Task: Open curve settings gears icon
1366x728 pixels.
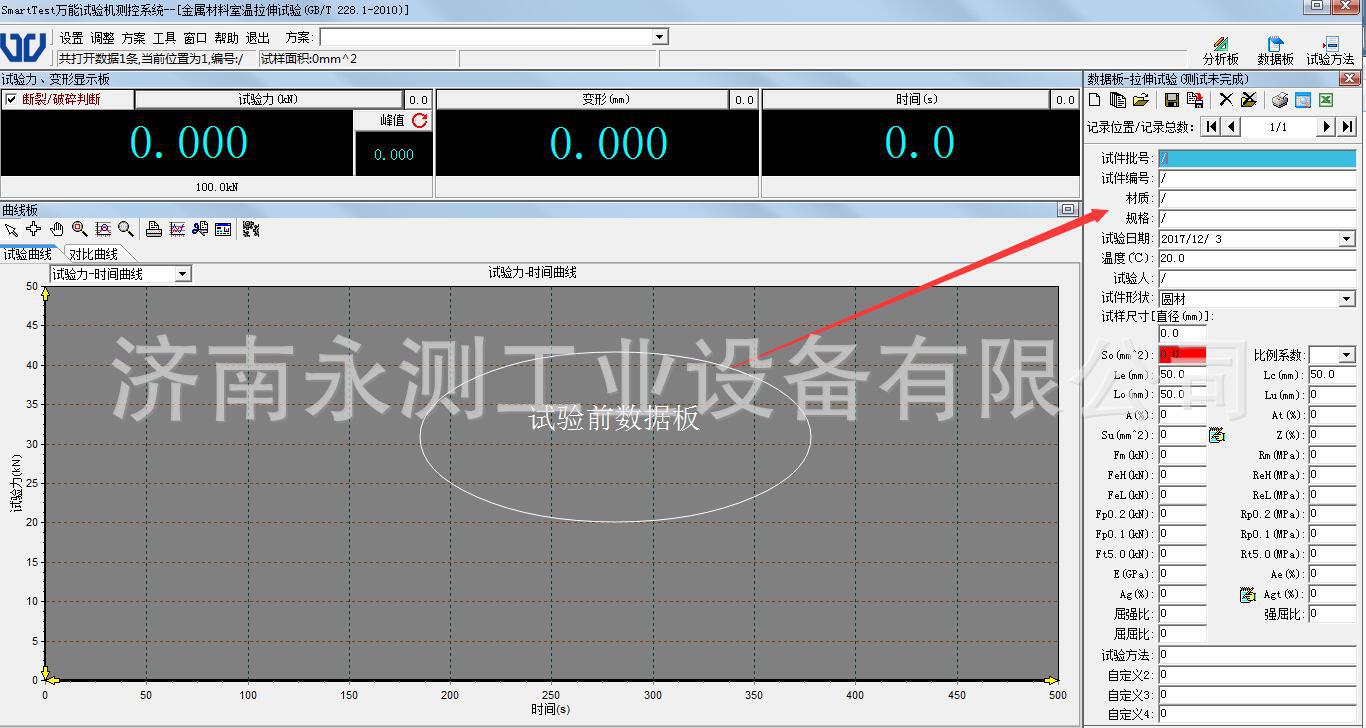Action: pyautogui.click(x=251, y=229)
